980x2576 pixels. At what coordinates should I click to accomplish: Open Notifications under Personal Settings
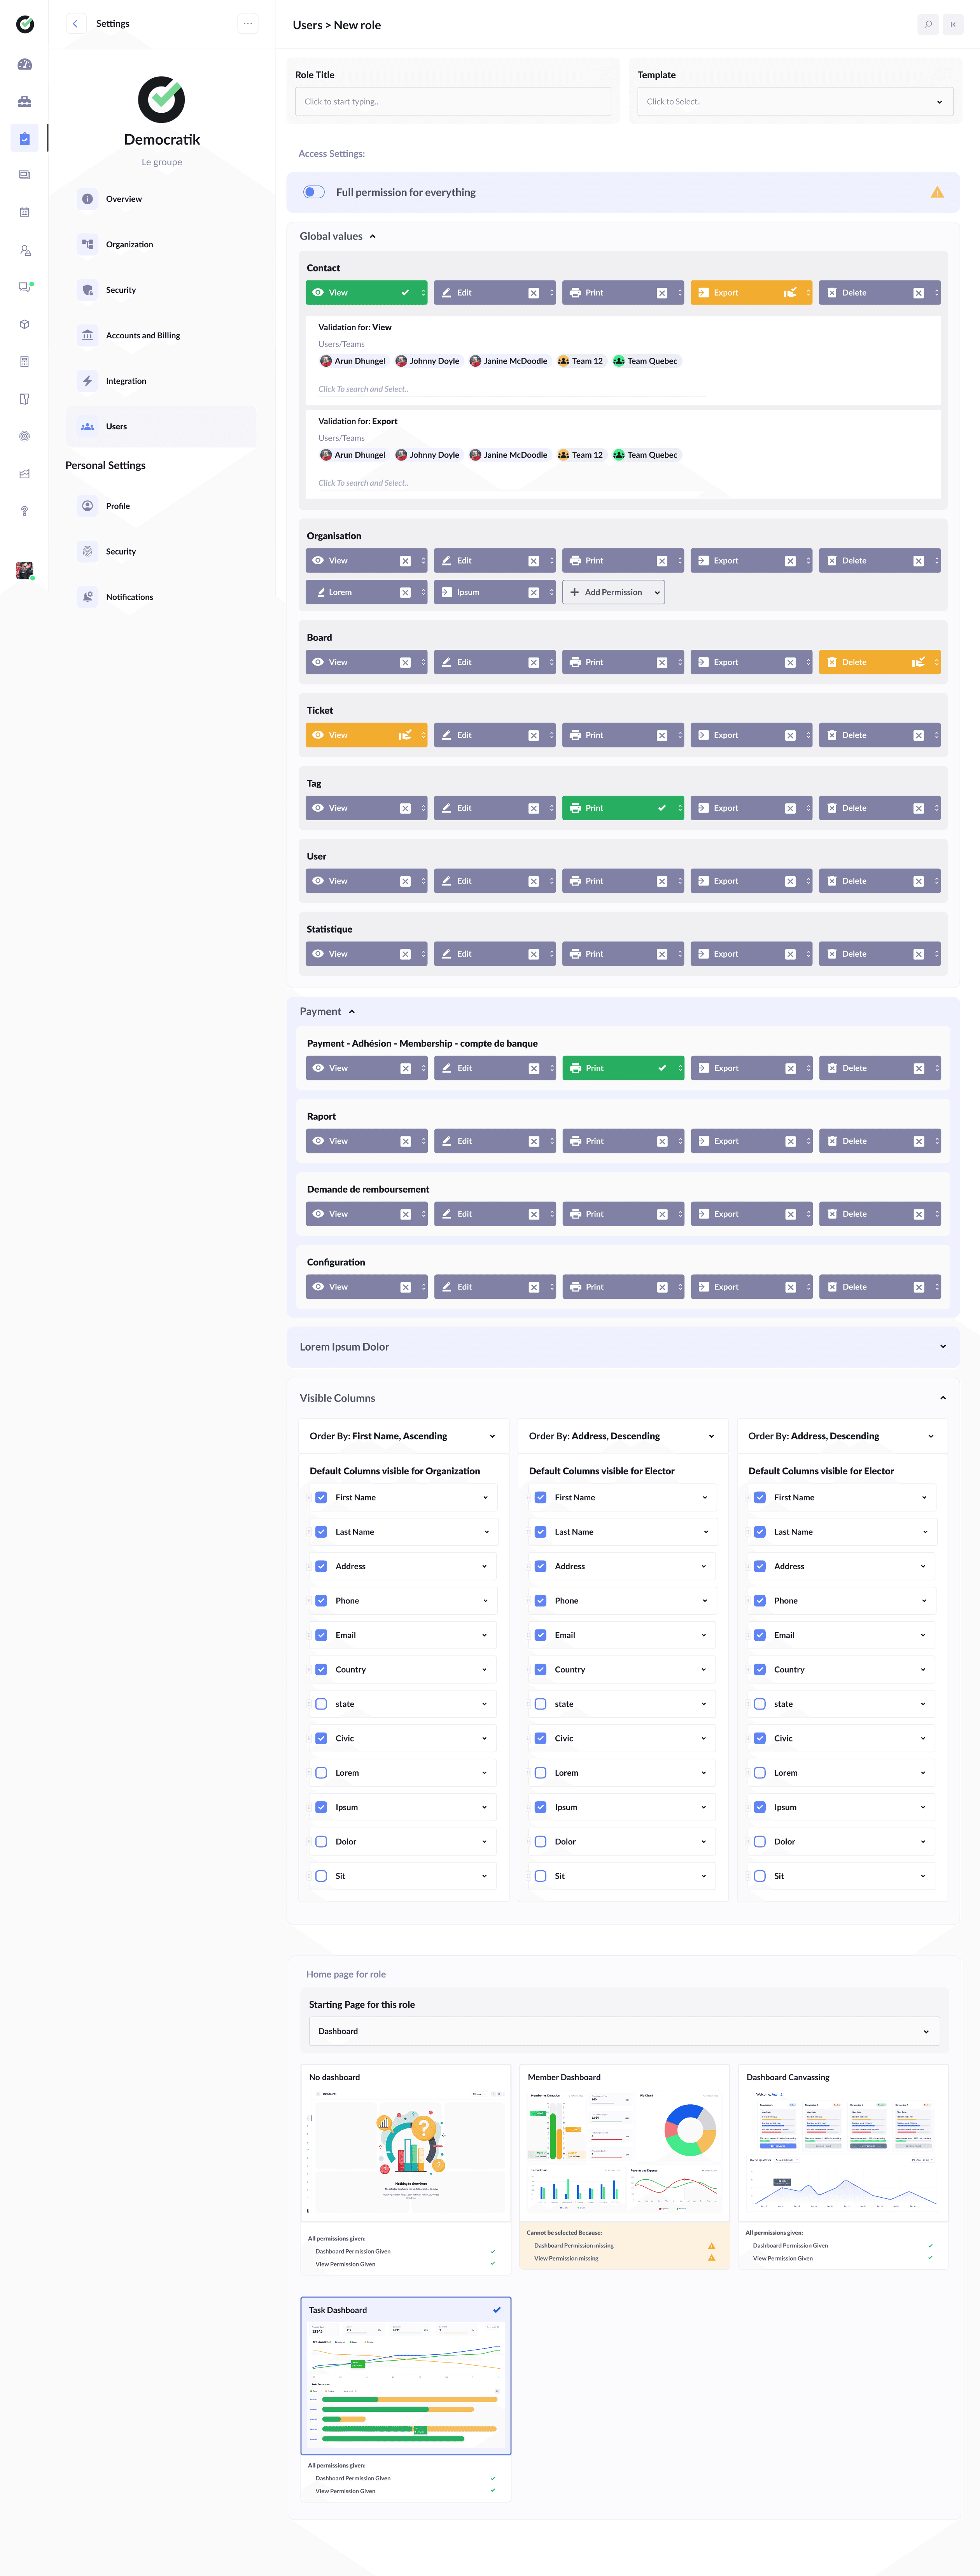click(x=161, y=597)
